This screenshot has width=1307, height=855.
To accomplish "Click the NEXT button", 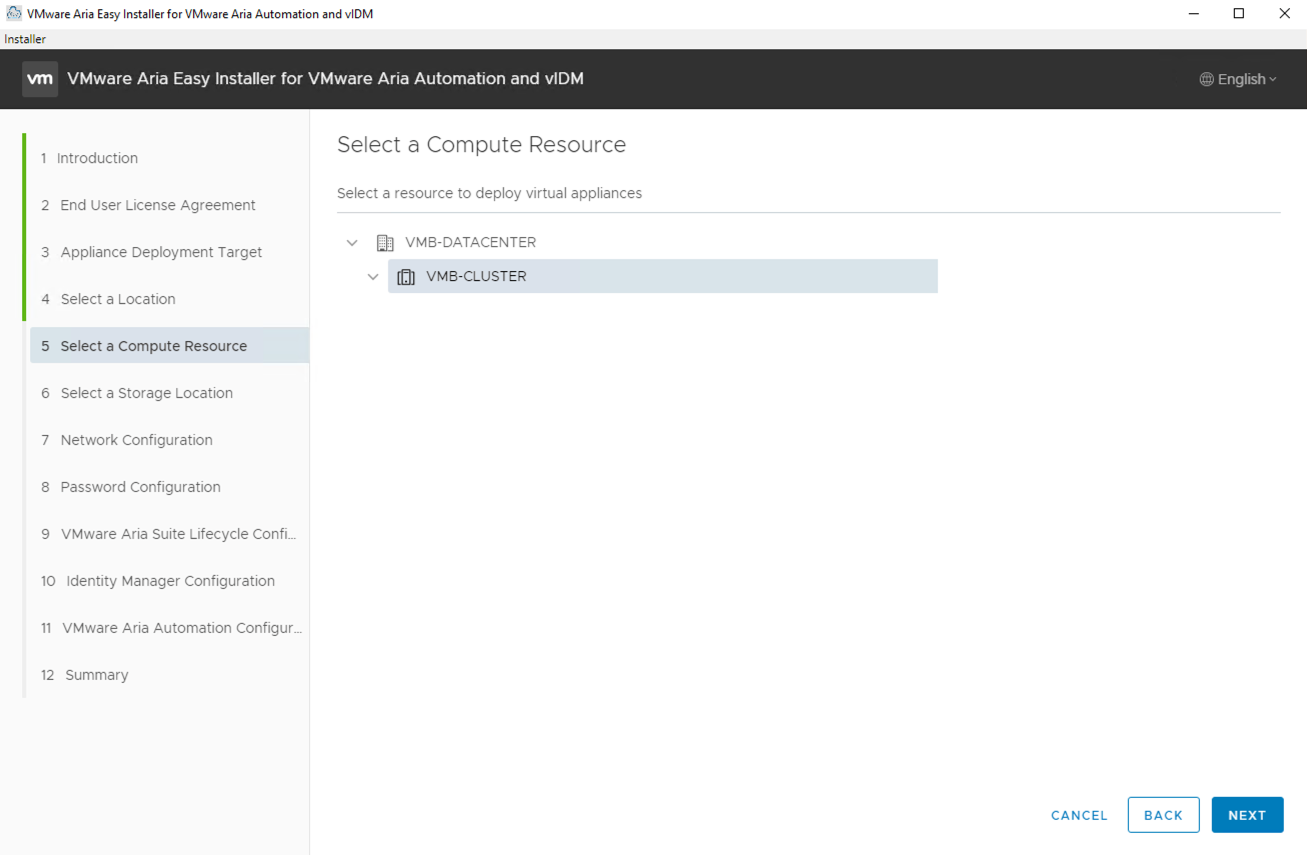I will point(1247,815).
